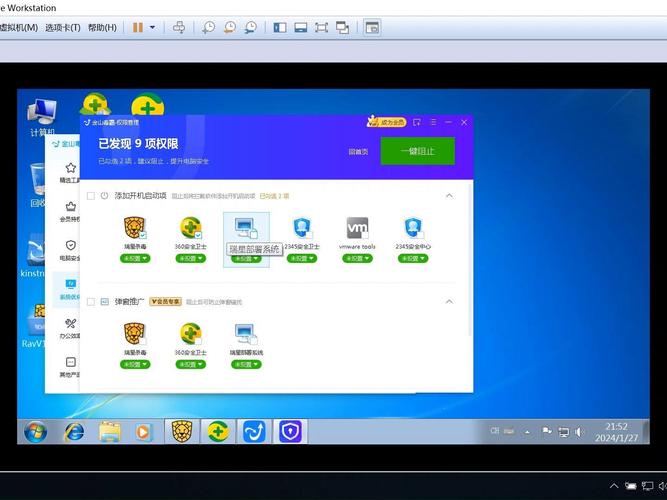Click the vmware tools icon in startup items
Viewport: 667px width, 500px height.
(x=357, y=228)
